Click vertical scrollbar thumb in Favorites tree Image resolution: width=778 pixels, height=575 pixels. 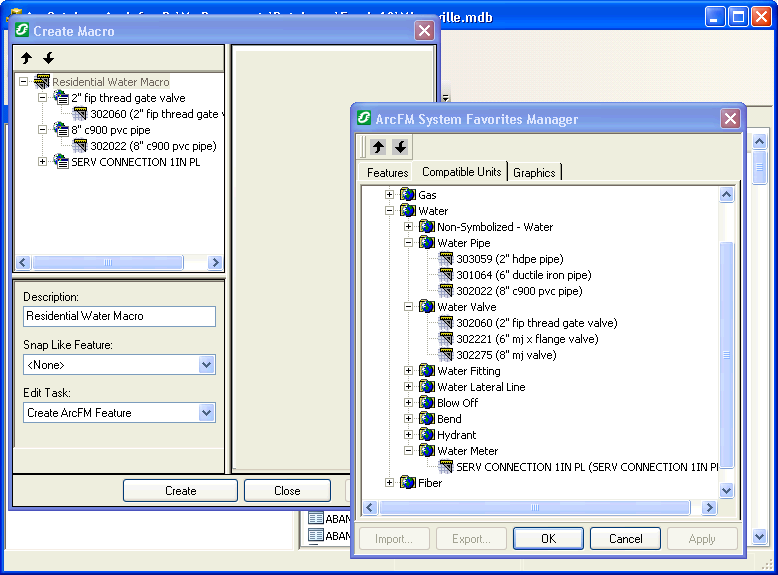pyautogui.click(x=726, y=354)
